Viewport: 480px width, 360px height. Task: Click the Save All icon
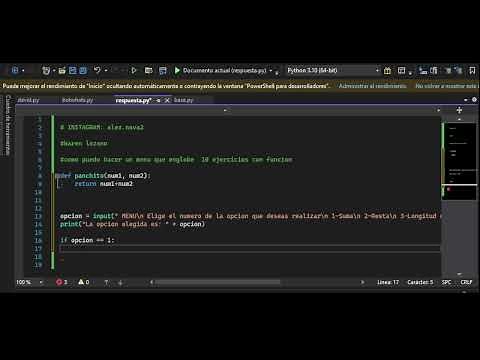(x=83, y=70)
